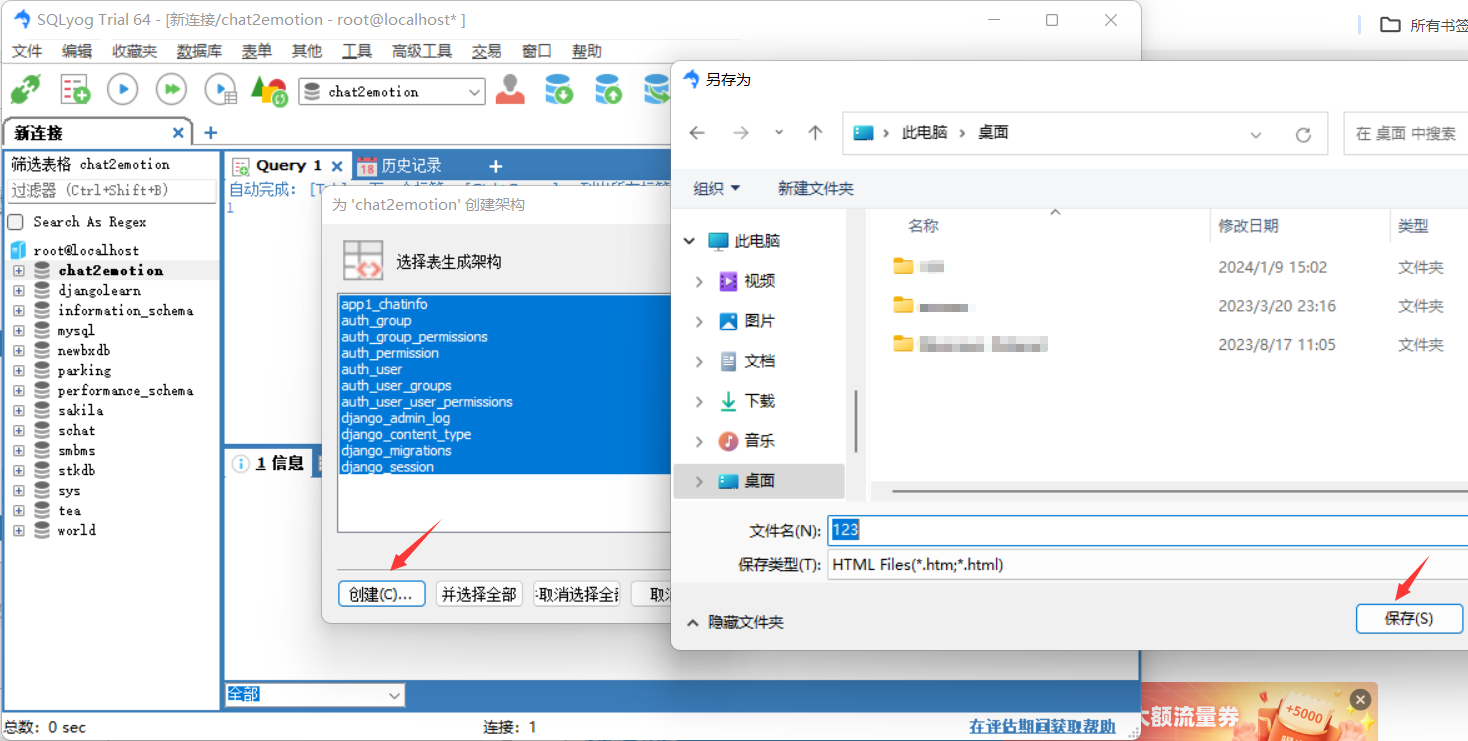Sort by 修改日期 column header
Image resolution: width=1468 pixels, height=741 pixels.
tap(1248, 226)
